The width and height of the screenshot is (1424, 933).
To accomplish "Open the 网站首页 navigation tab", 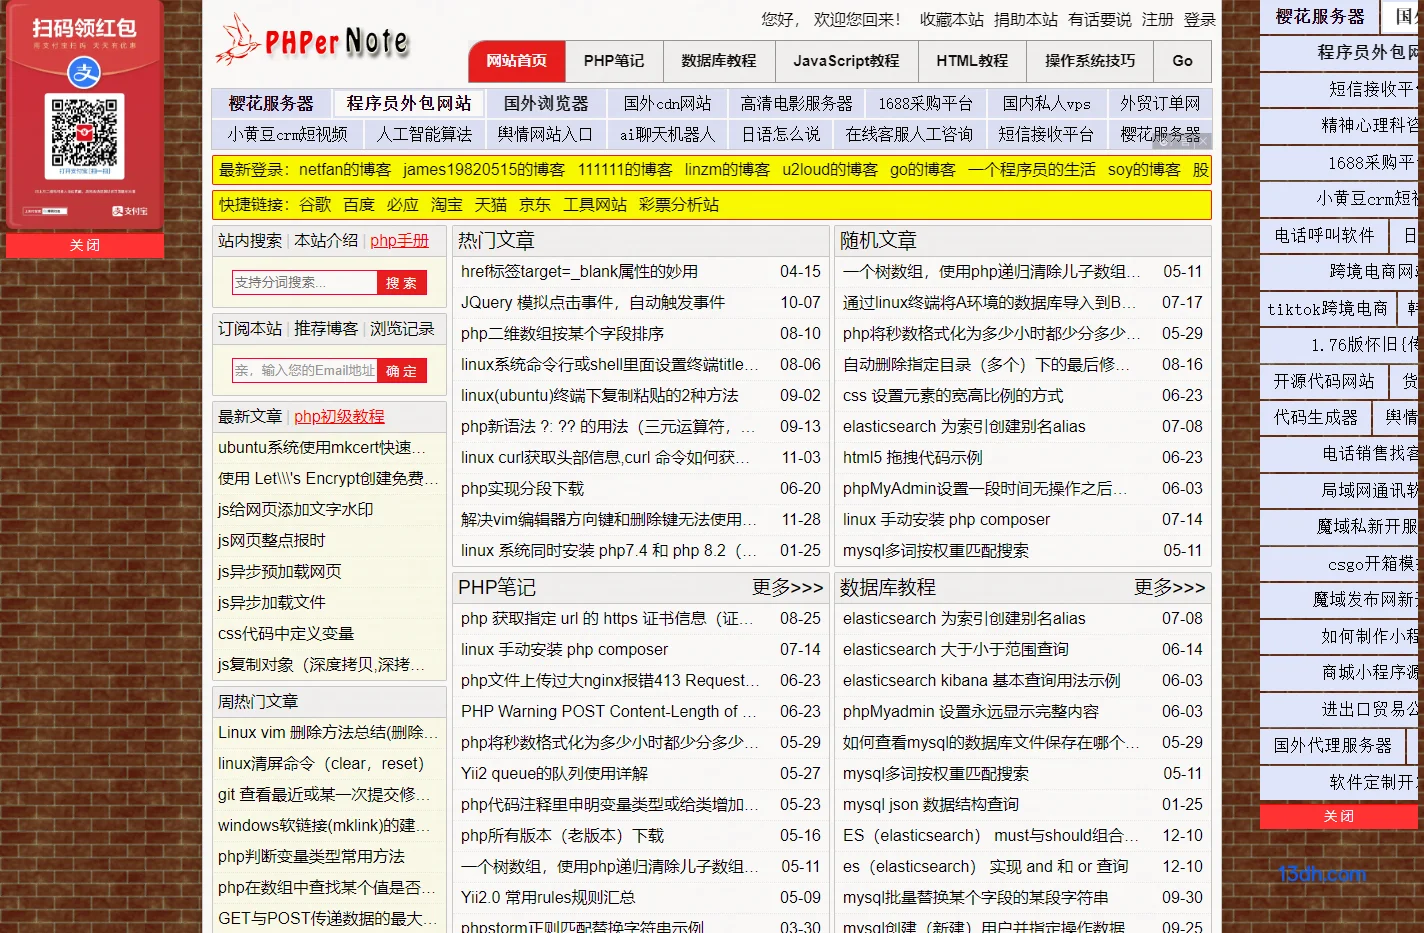I will [x=517, y=61].
